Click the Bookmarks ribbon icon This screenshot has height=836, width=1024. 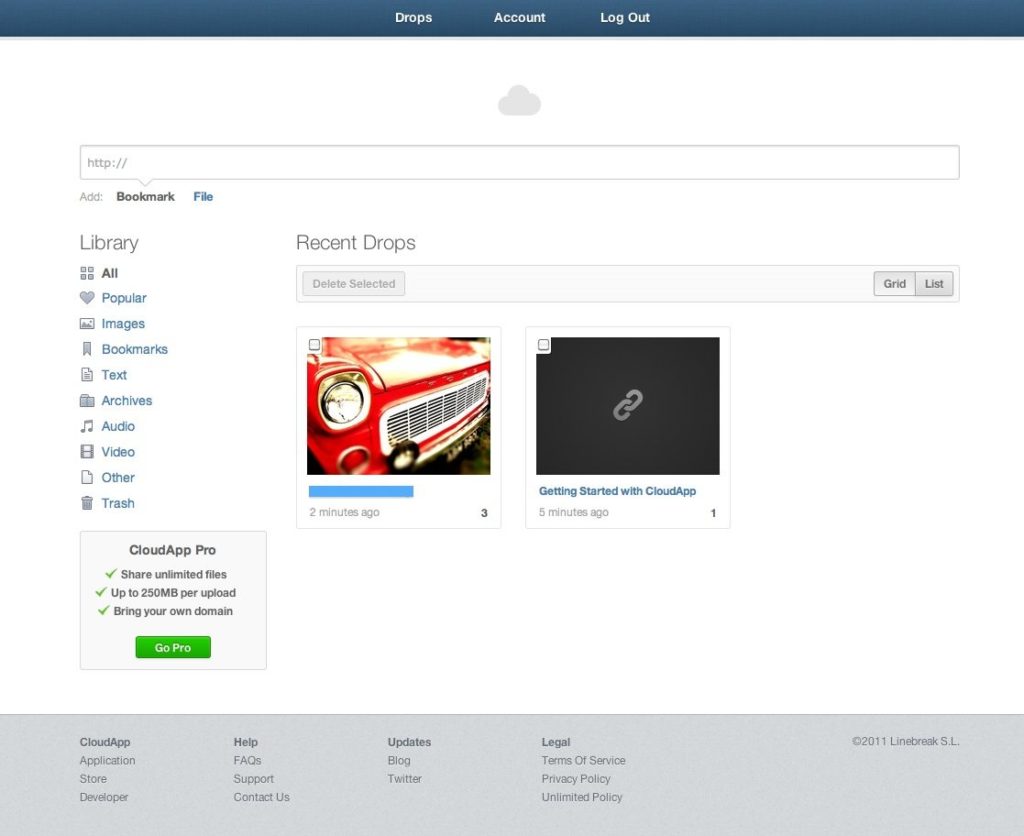click(87, 349)
